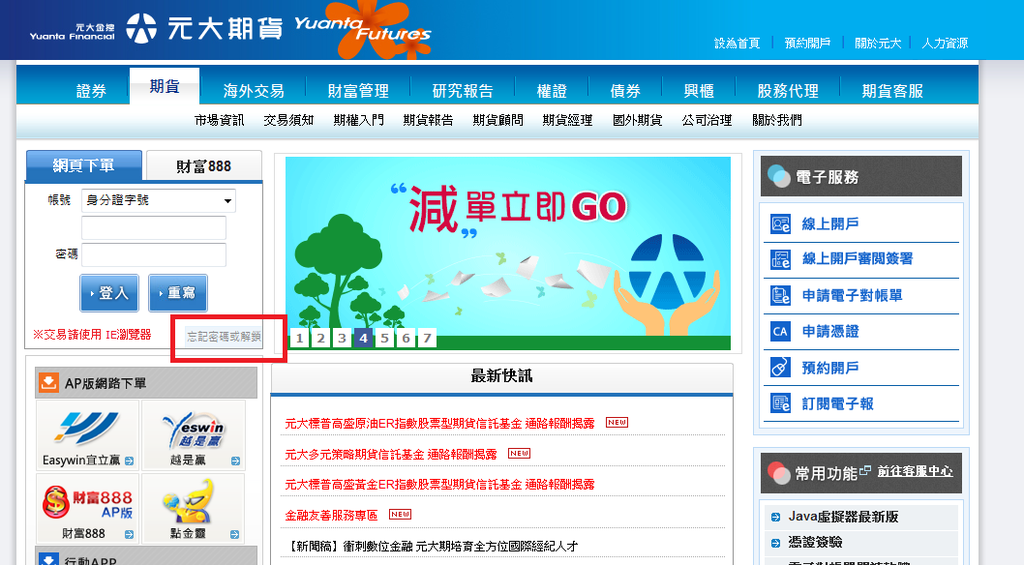Go to banner slide 5

tap(385, 338)
